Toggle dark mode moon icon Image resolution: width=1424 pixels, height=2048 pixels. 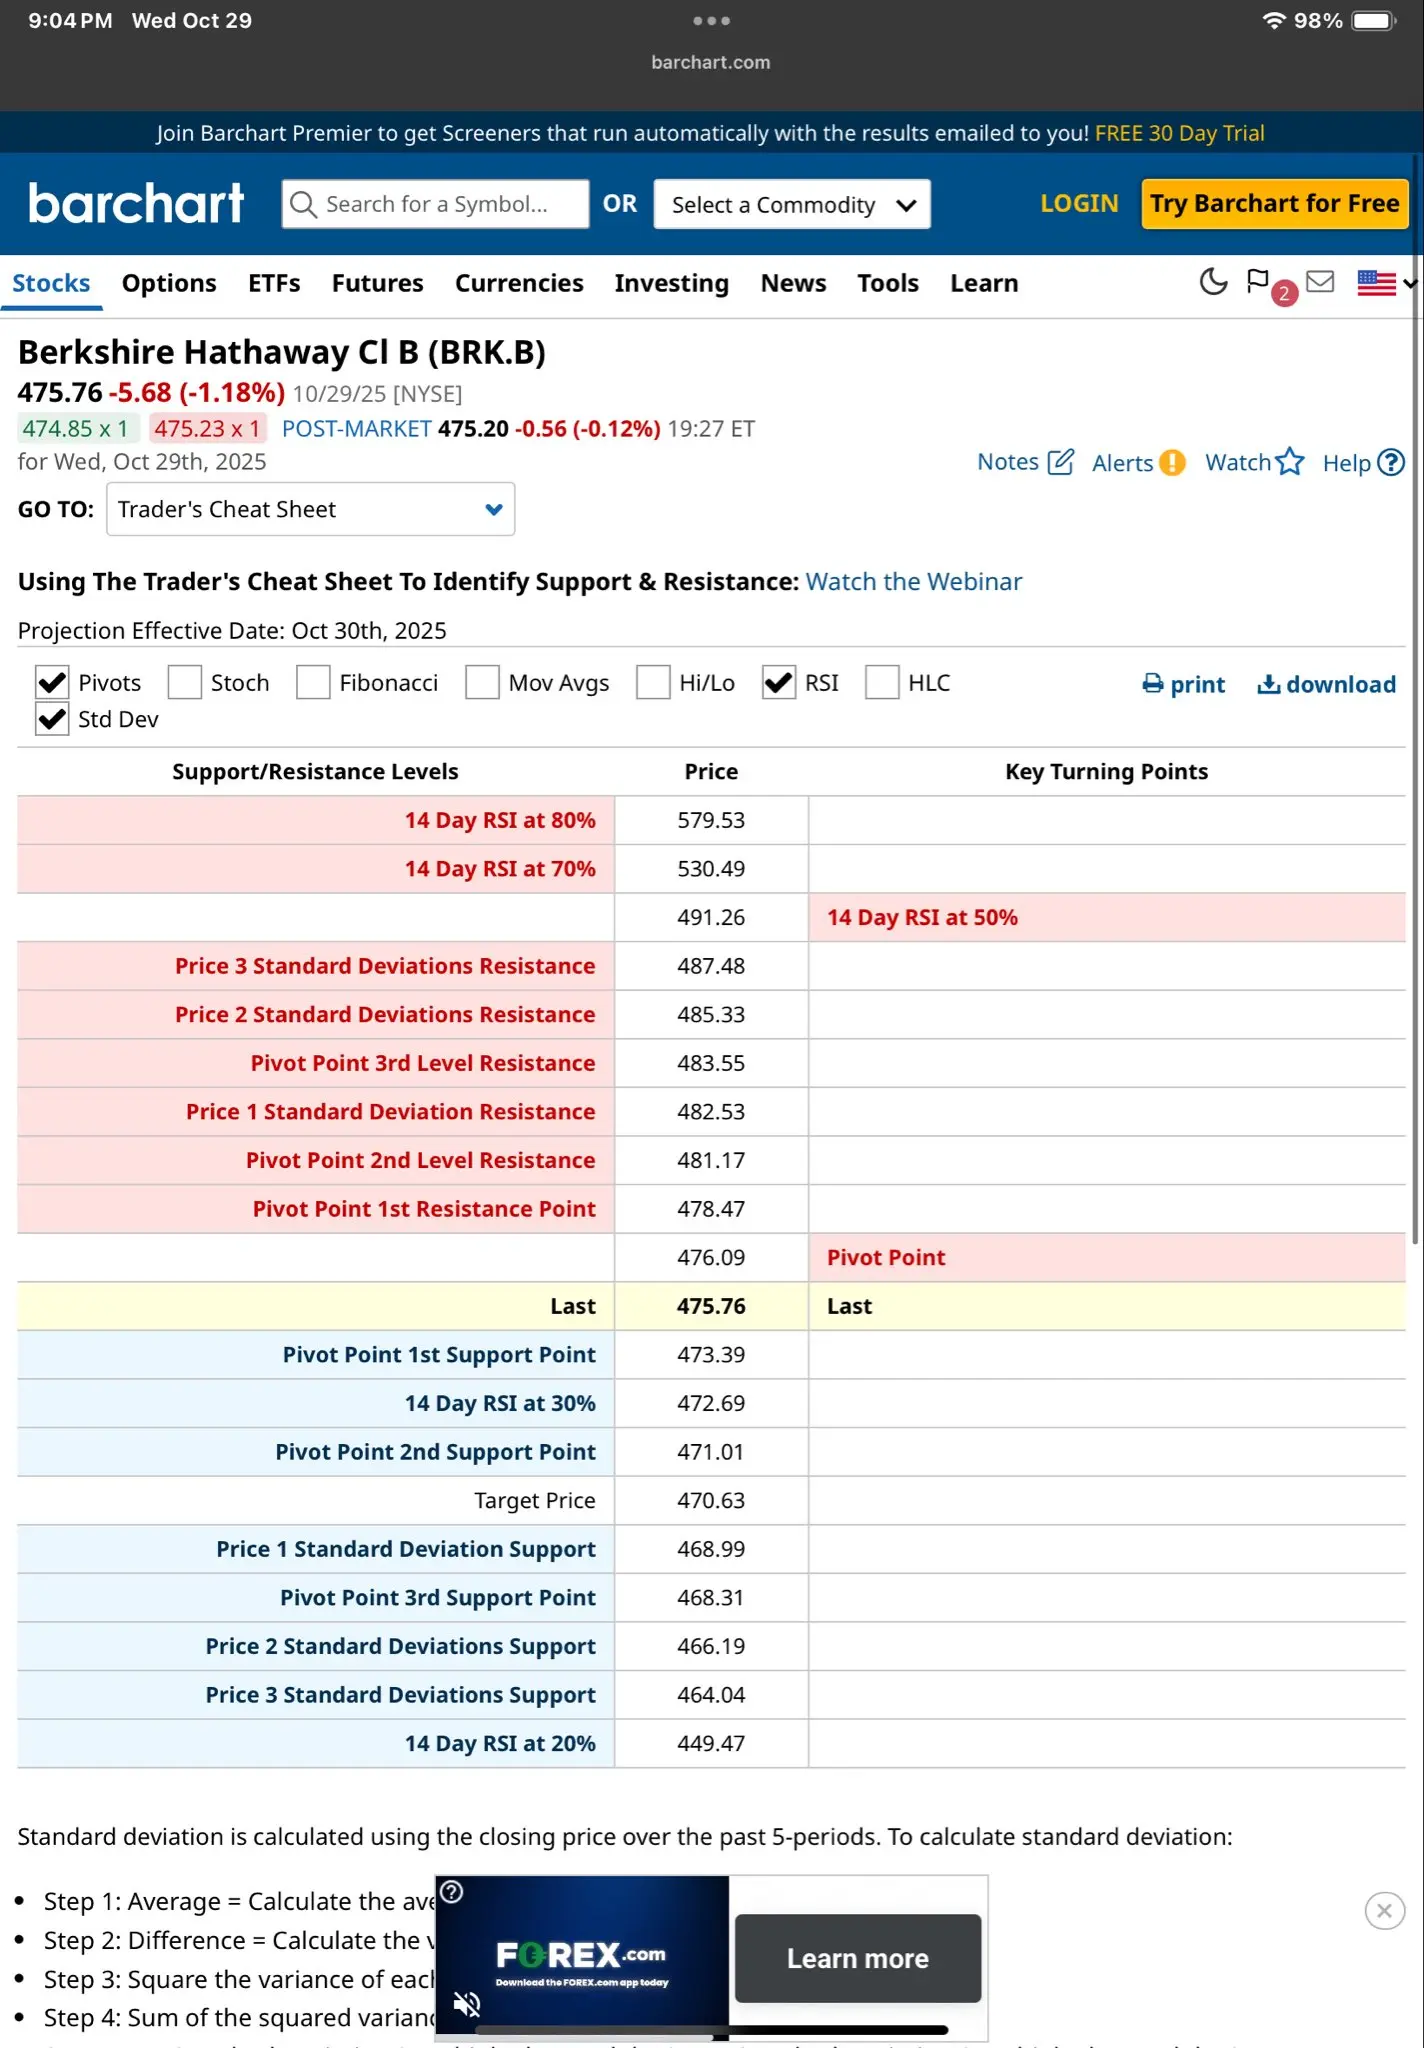(x=1213, y=283)
